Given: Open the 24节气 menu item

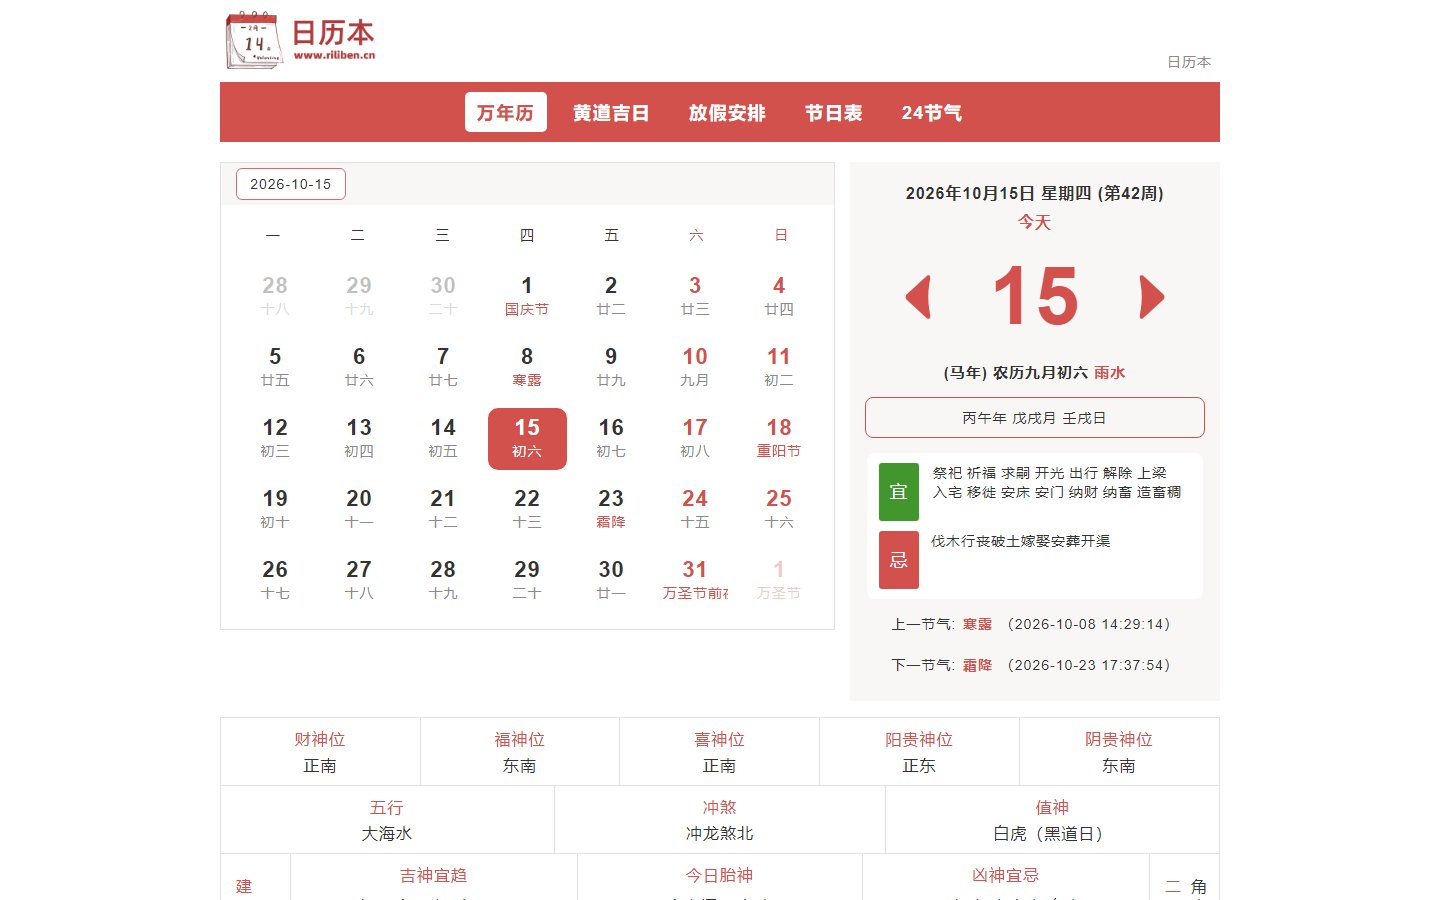Looking at the screenshot, I should click(x=931, y=112).
